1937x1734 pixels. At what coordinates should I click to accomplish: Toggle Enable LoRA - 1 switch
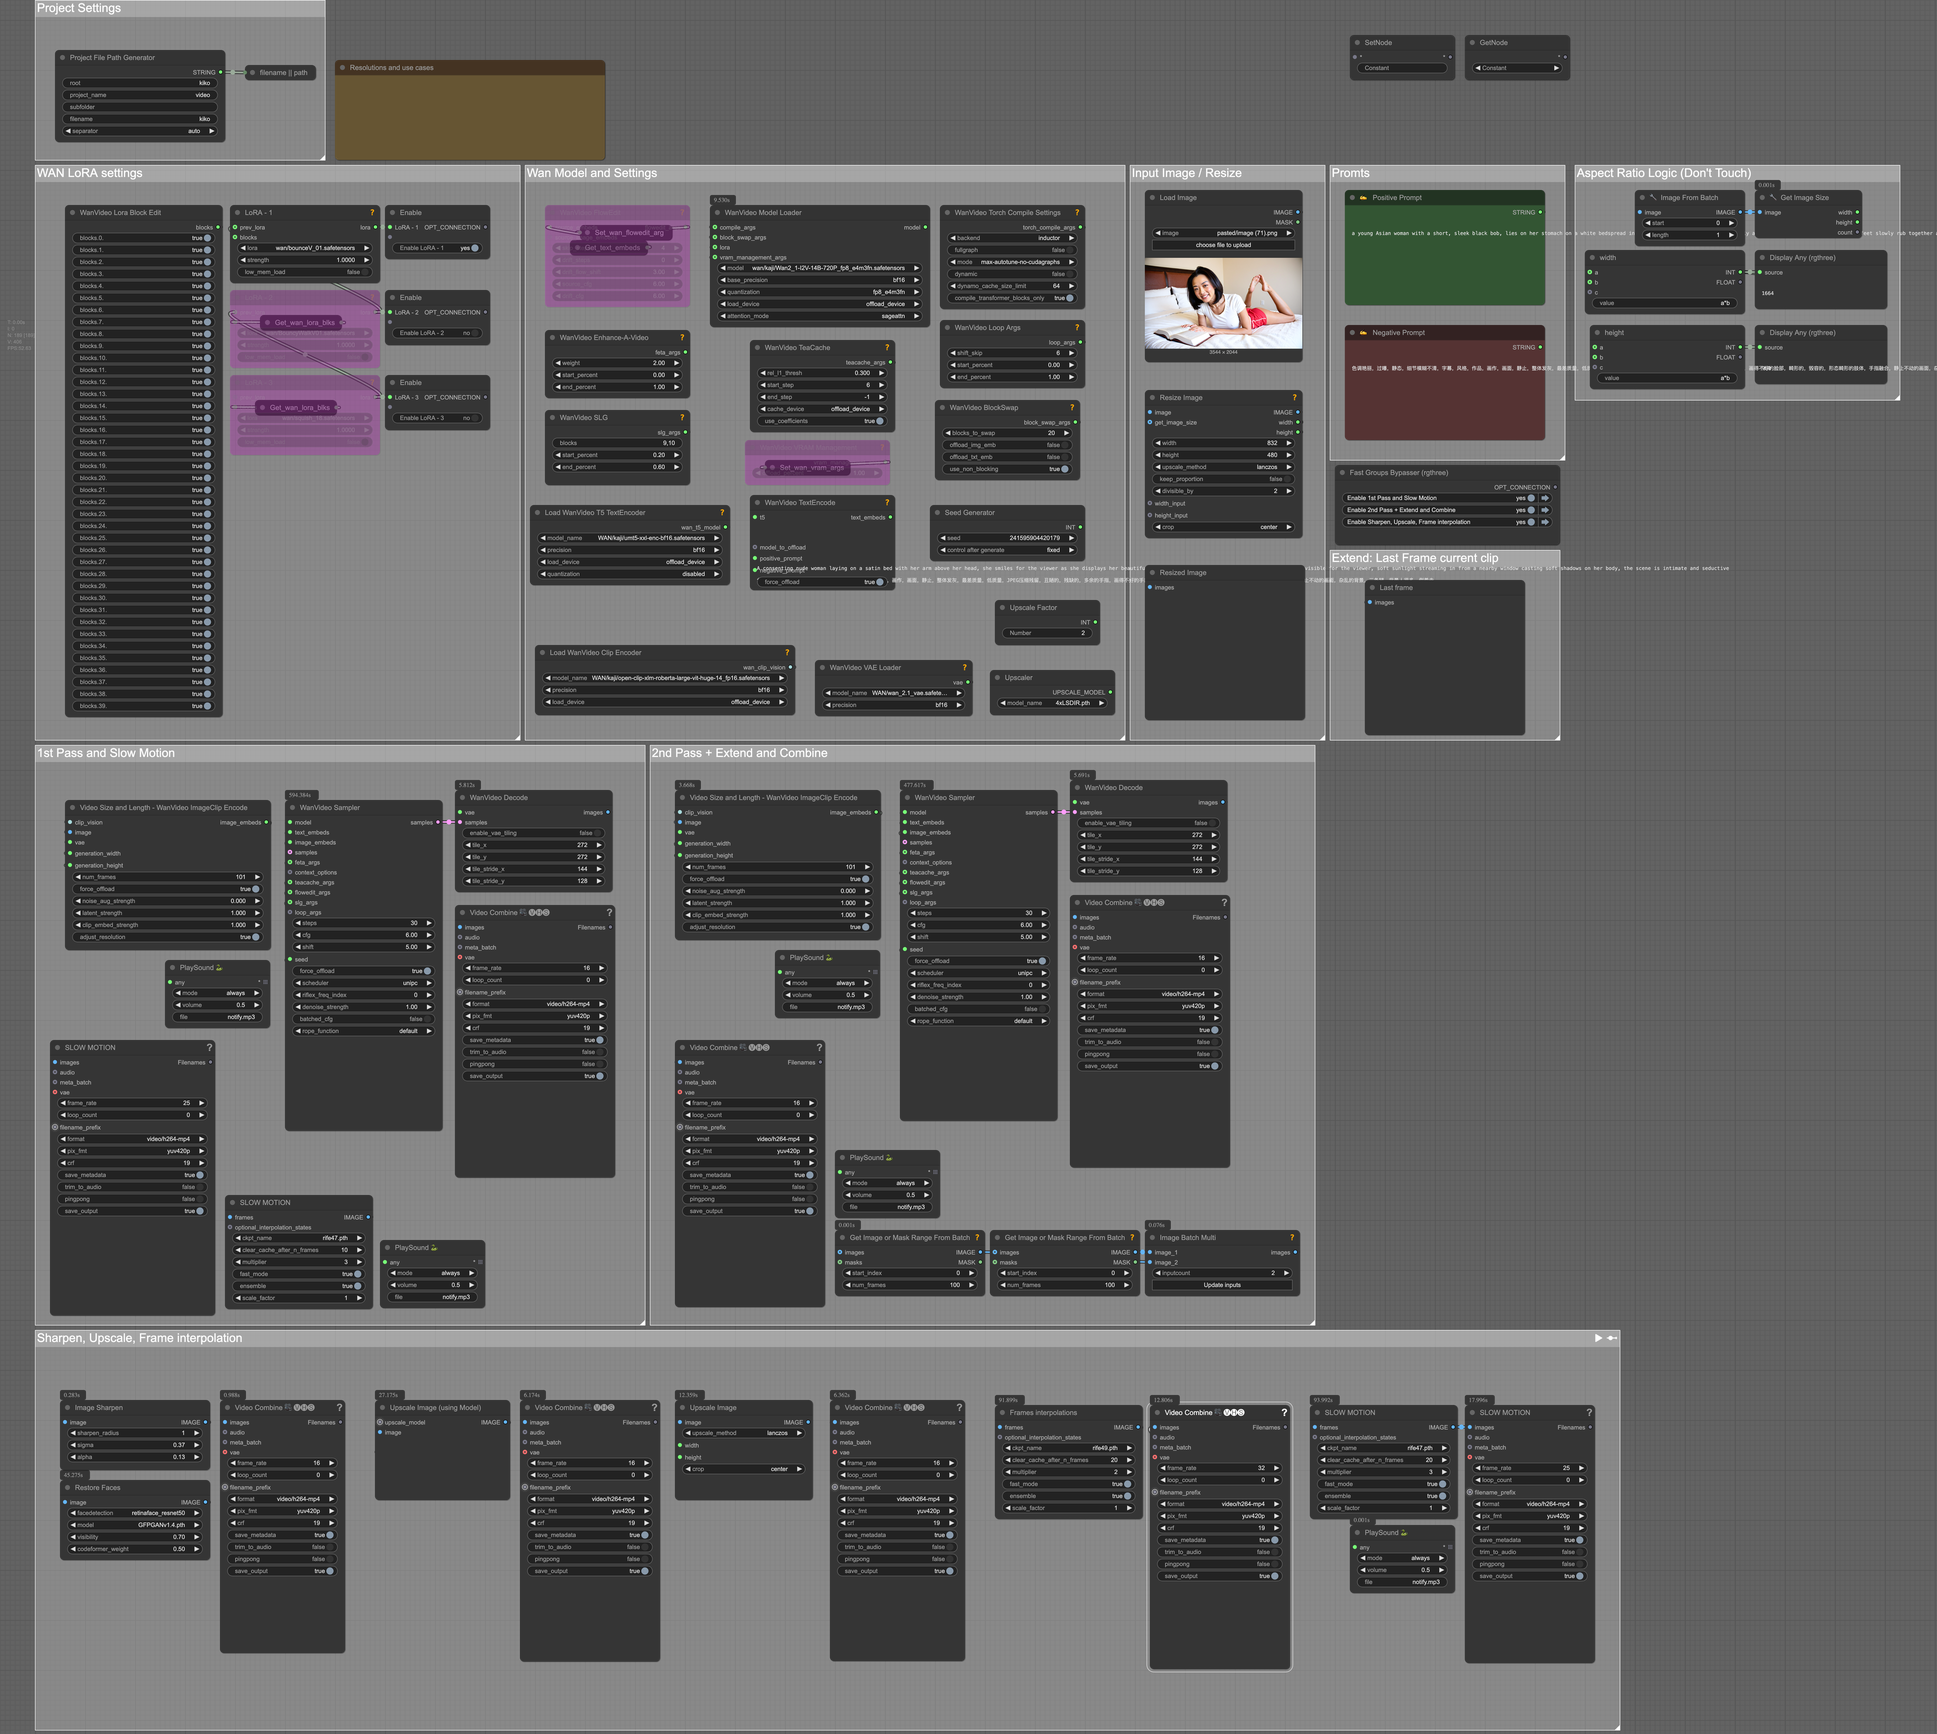point(474,248)
